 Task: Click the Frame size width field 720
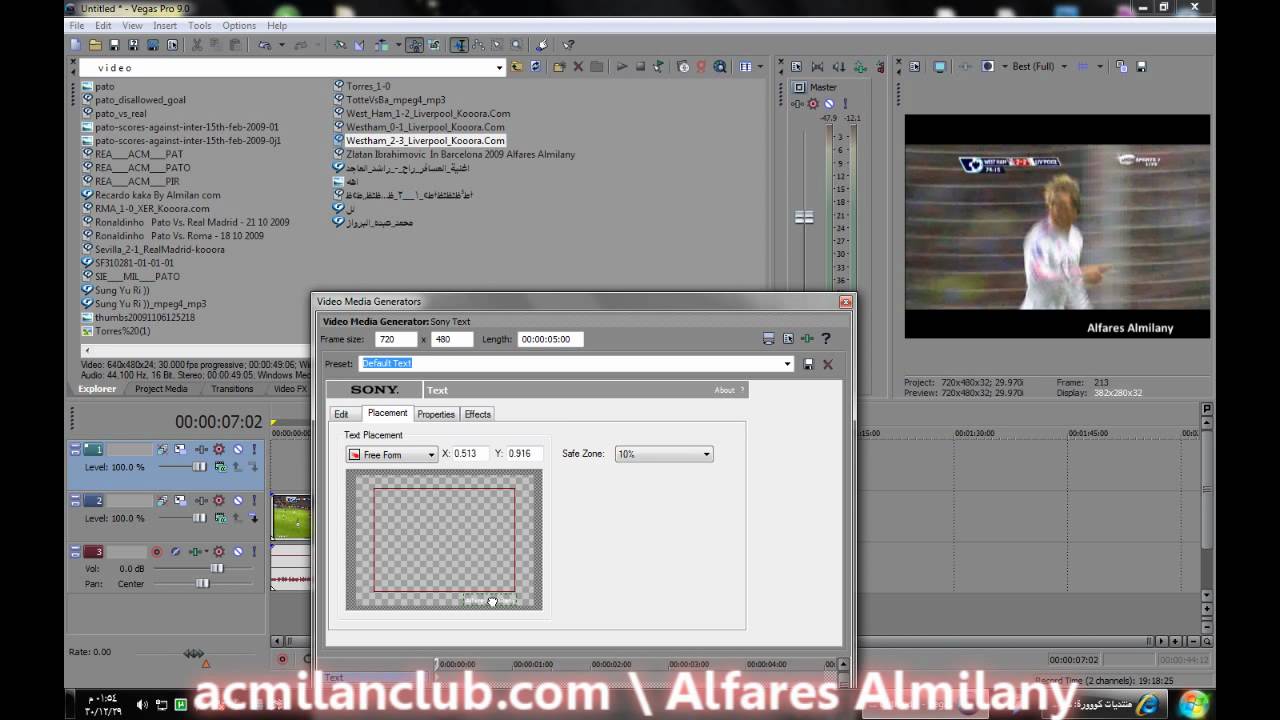click(396, 339)
